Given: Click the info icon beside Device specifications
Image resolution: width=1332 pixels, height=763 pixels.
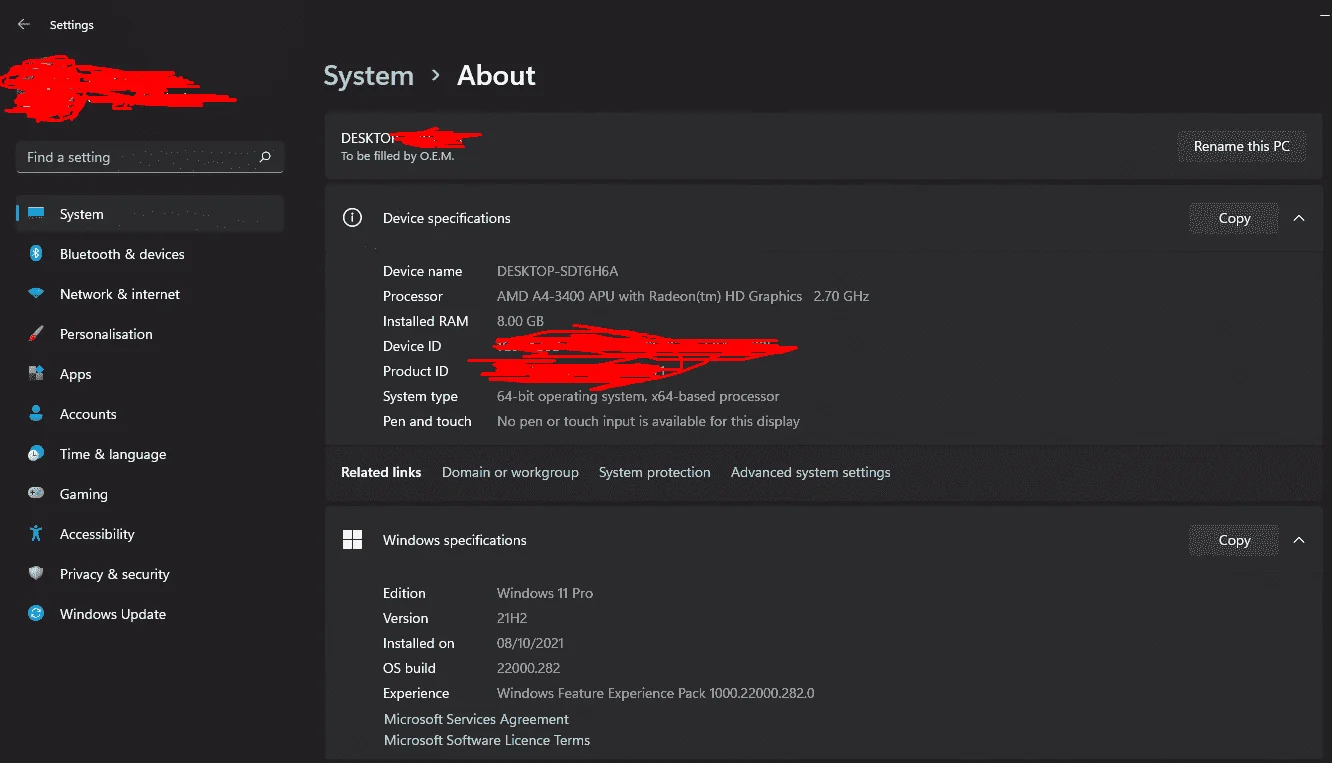Looking at the screenshot, I should click(352, 217).
